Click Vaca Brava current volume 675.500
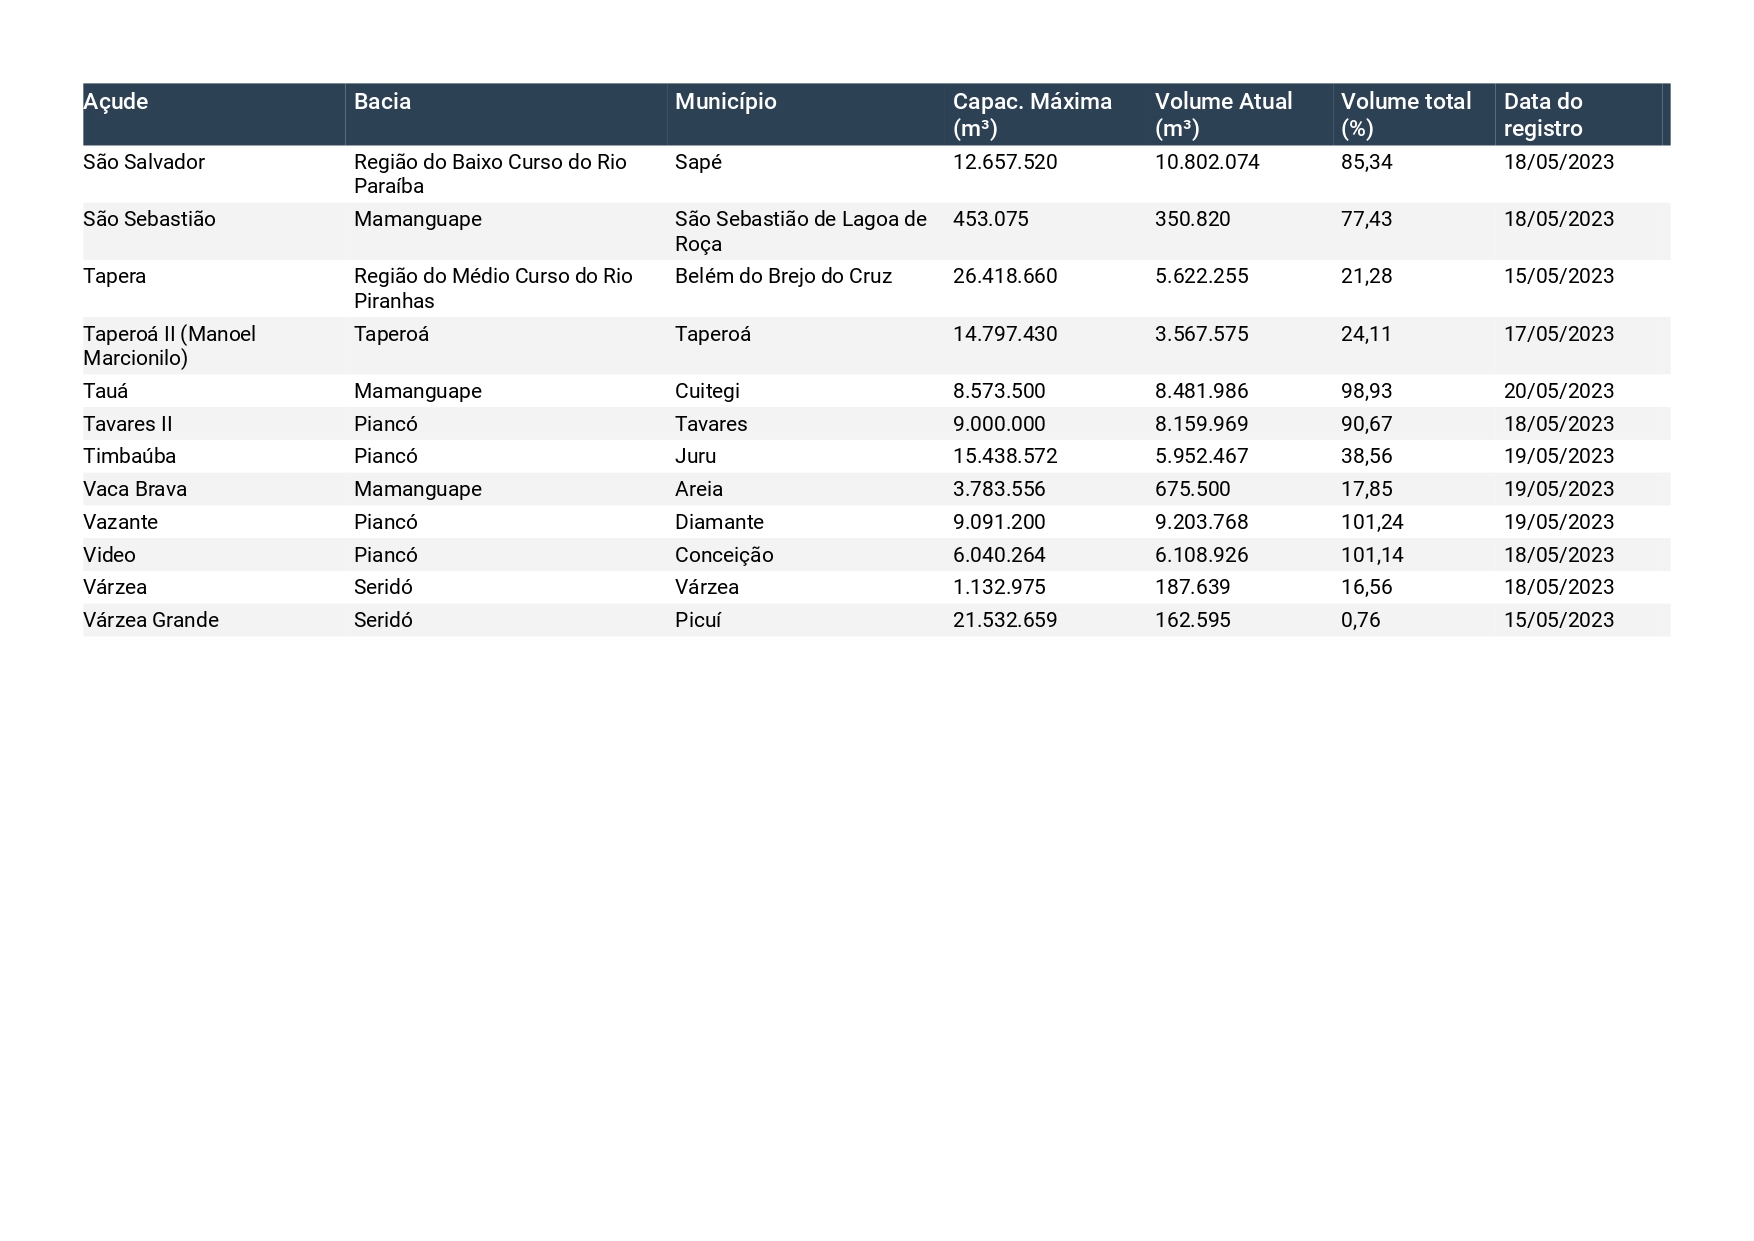1754x1241 pixels. click(x=1193, y=489)
